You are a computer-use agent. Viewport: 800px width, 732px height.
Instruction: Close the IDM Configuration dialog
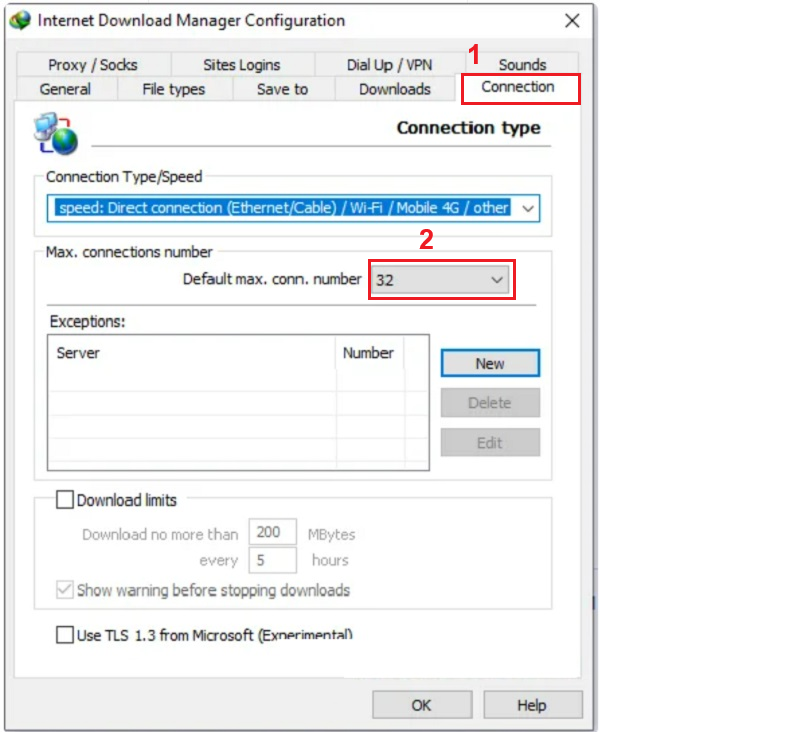[572, 21]
